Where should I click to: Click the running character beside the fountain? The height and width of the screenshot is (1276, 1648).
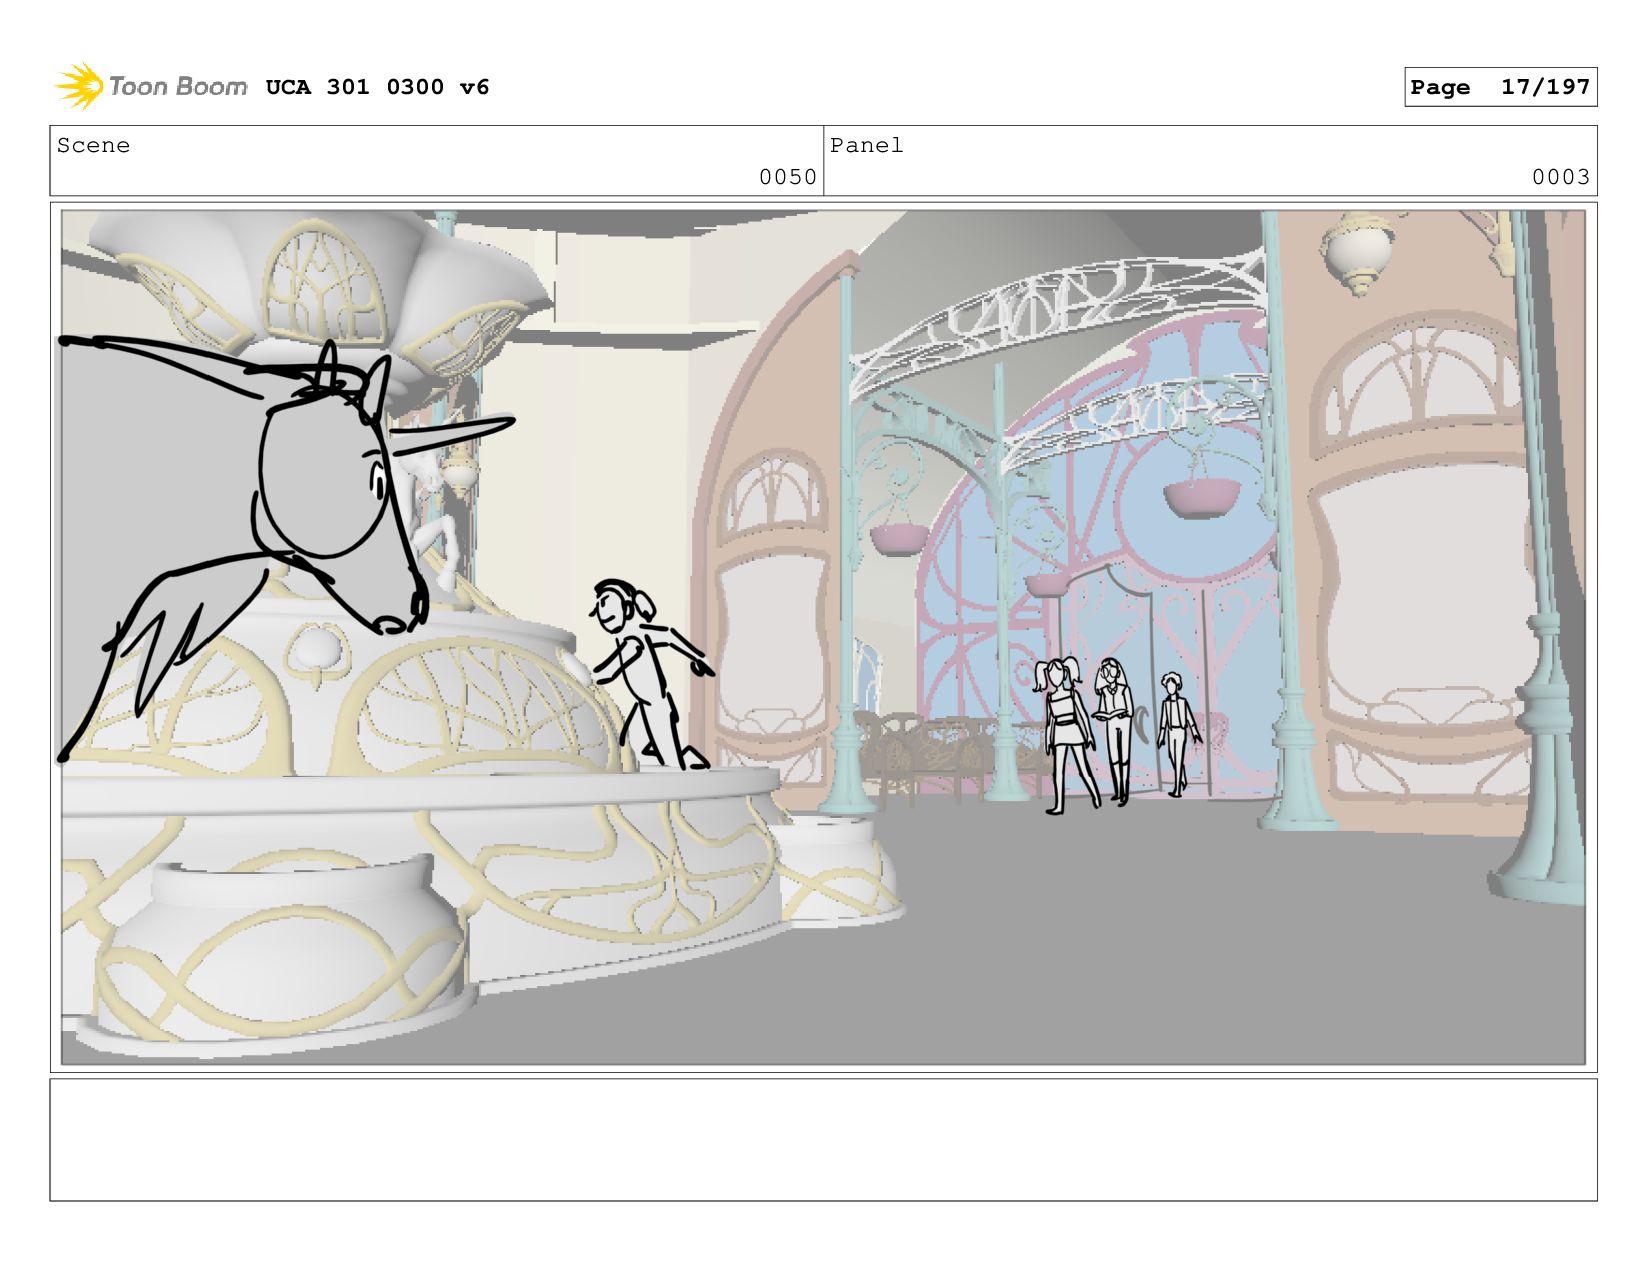pos(651,674)
